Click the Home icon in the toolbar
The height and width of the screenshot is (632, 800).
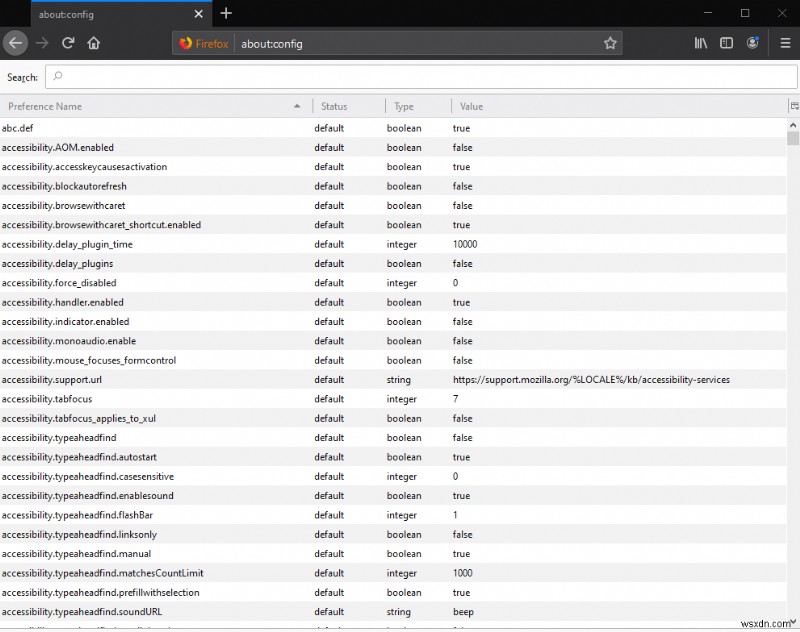[x=94, y=43]
